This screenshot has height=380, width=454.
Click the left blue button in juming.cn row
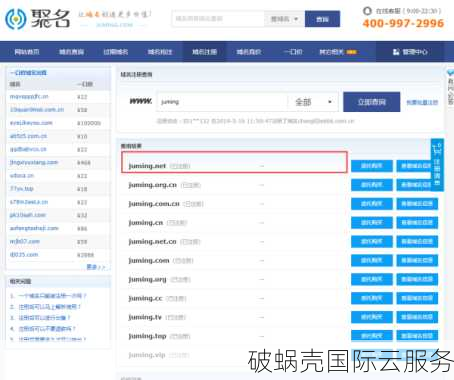click(372, 222)
